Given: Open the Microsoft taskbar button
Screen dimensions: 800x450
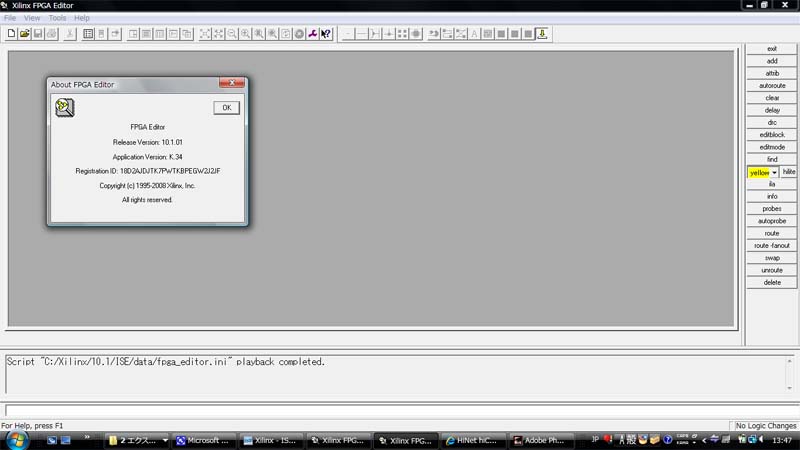Looking at the screenshot, I should click(x=203, y=440).
